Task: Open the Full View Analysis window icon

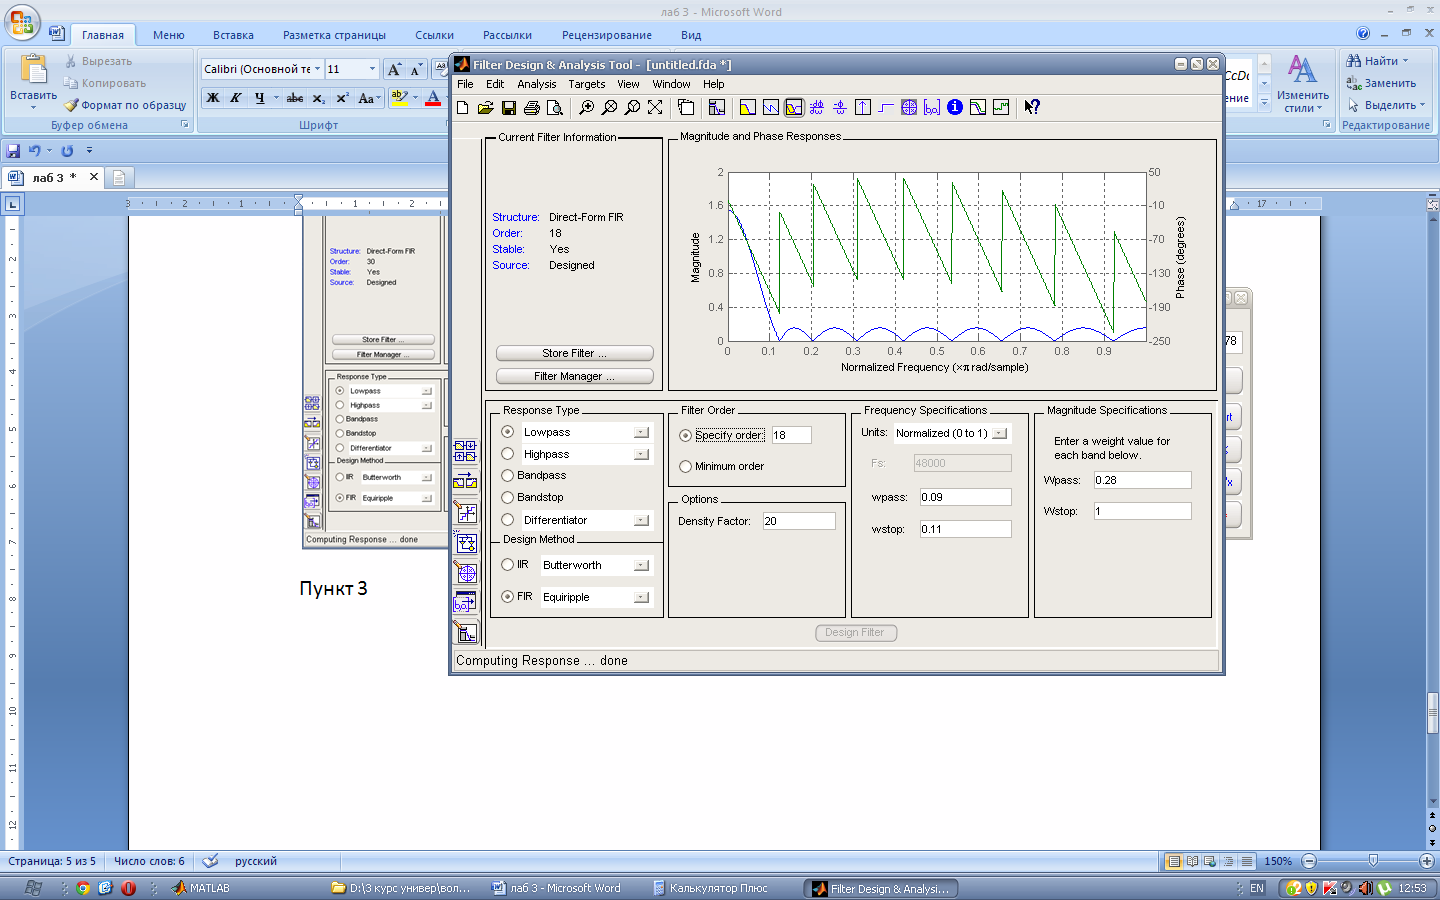Action: pyautogui.click(x=686, y=107)
